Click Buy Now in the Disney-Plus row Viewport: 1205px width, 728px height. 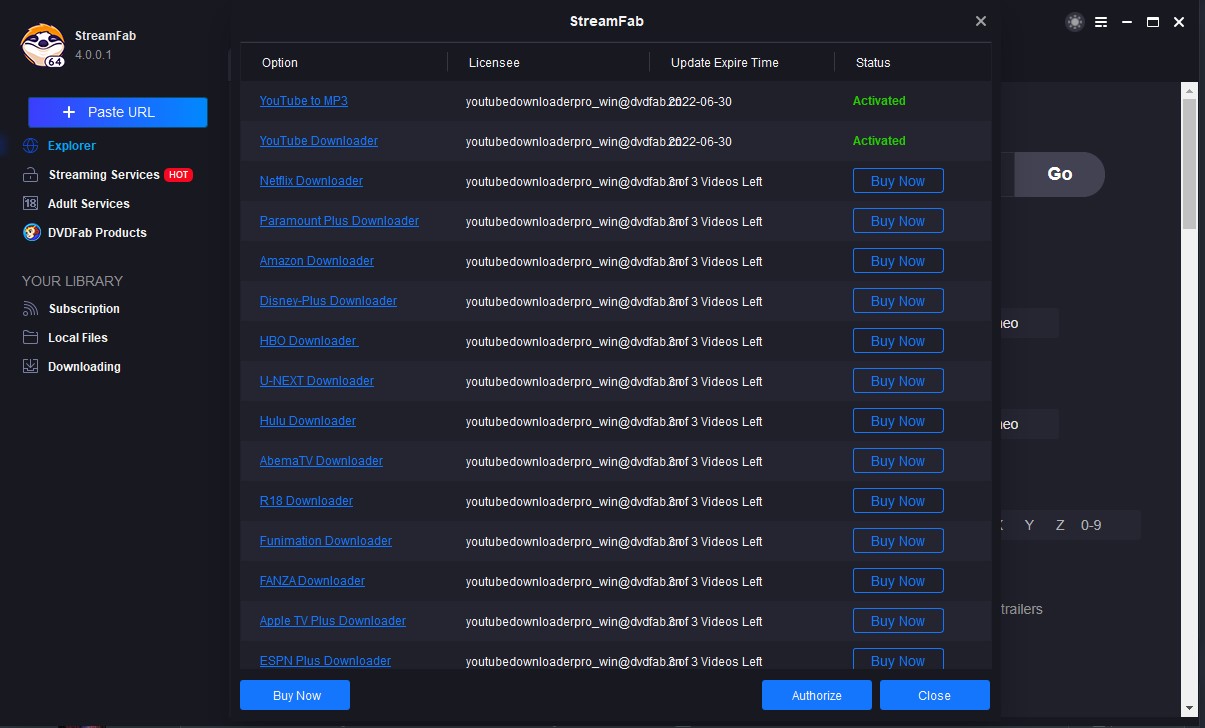pyautogui.click(x=898, y=301)
